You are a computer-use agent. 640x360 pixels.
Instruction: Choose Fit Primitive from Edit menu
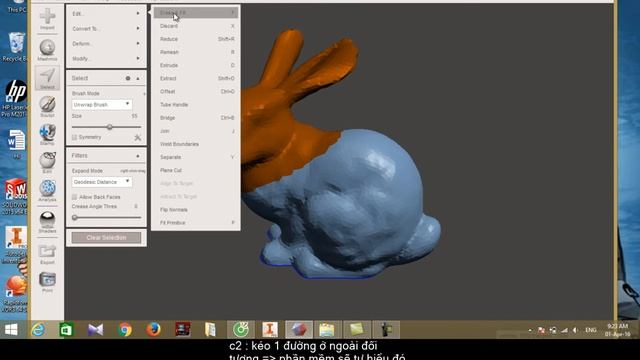pos(196,223)
